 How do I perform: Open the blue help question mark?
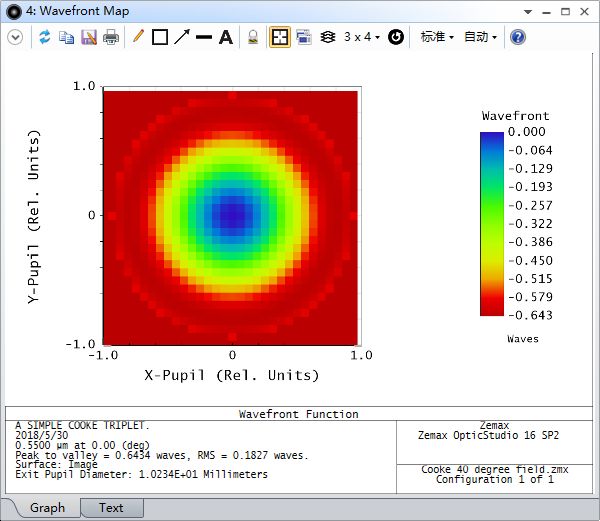(x=518, y=37)
